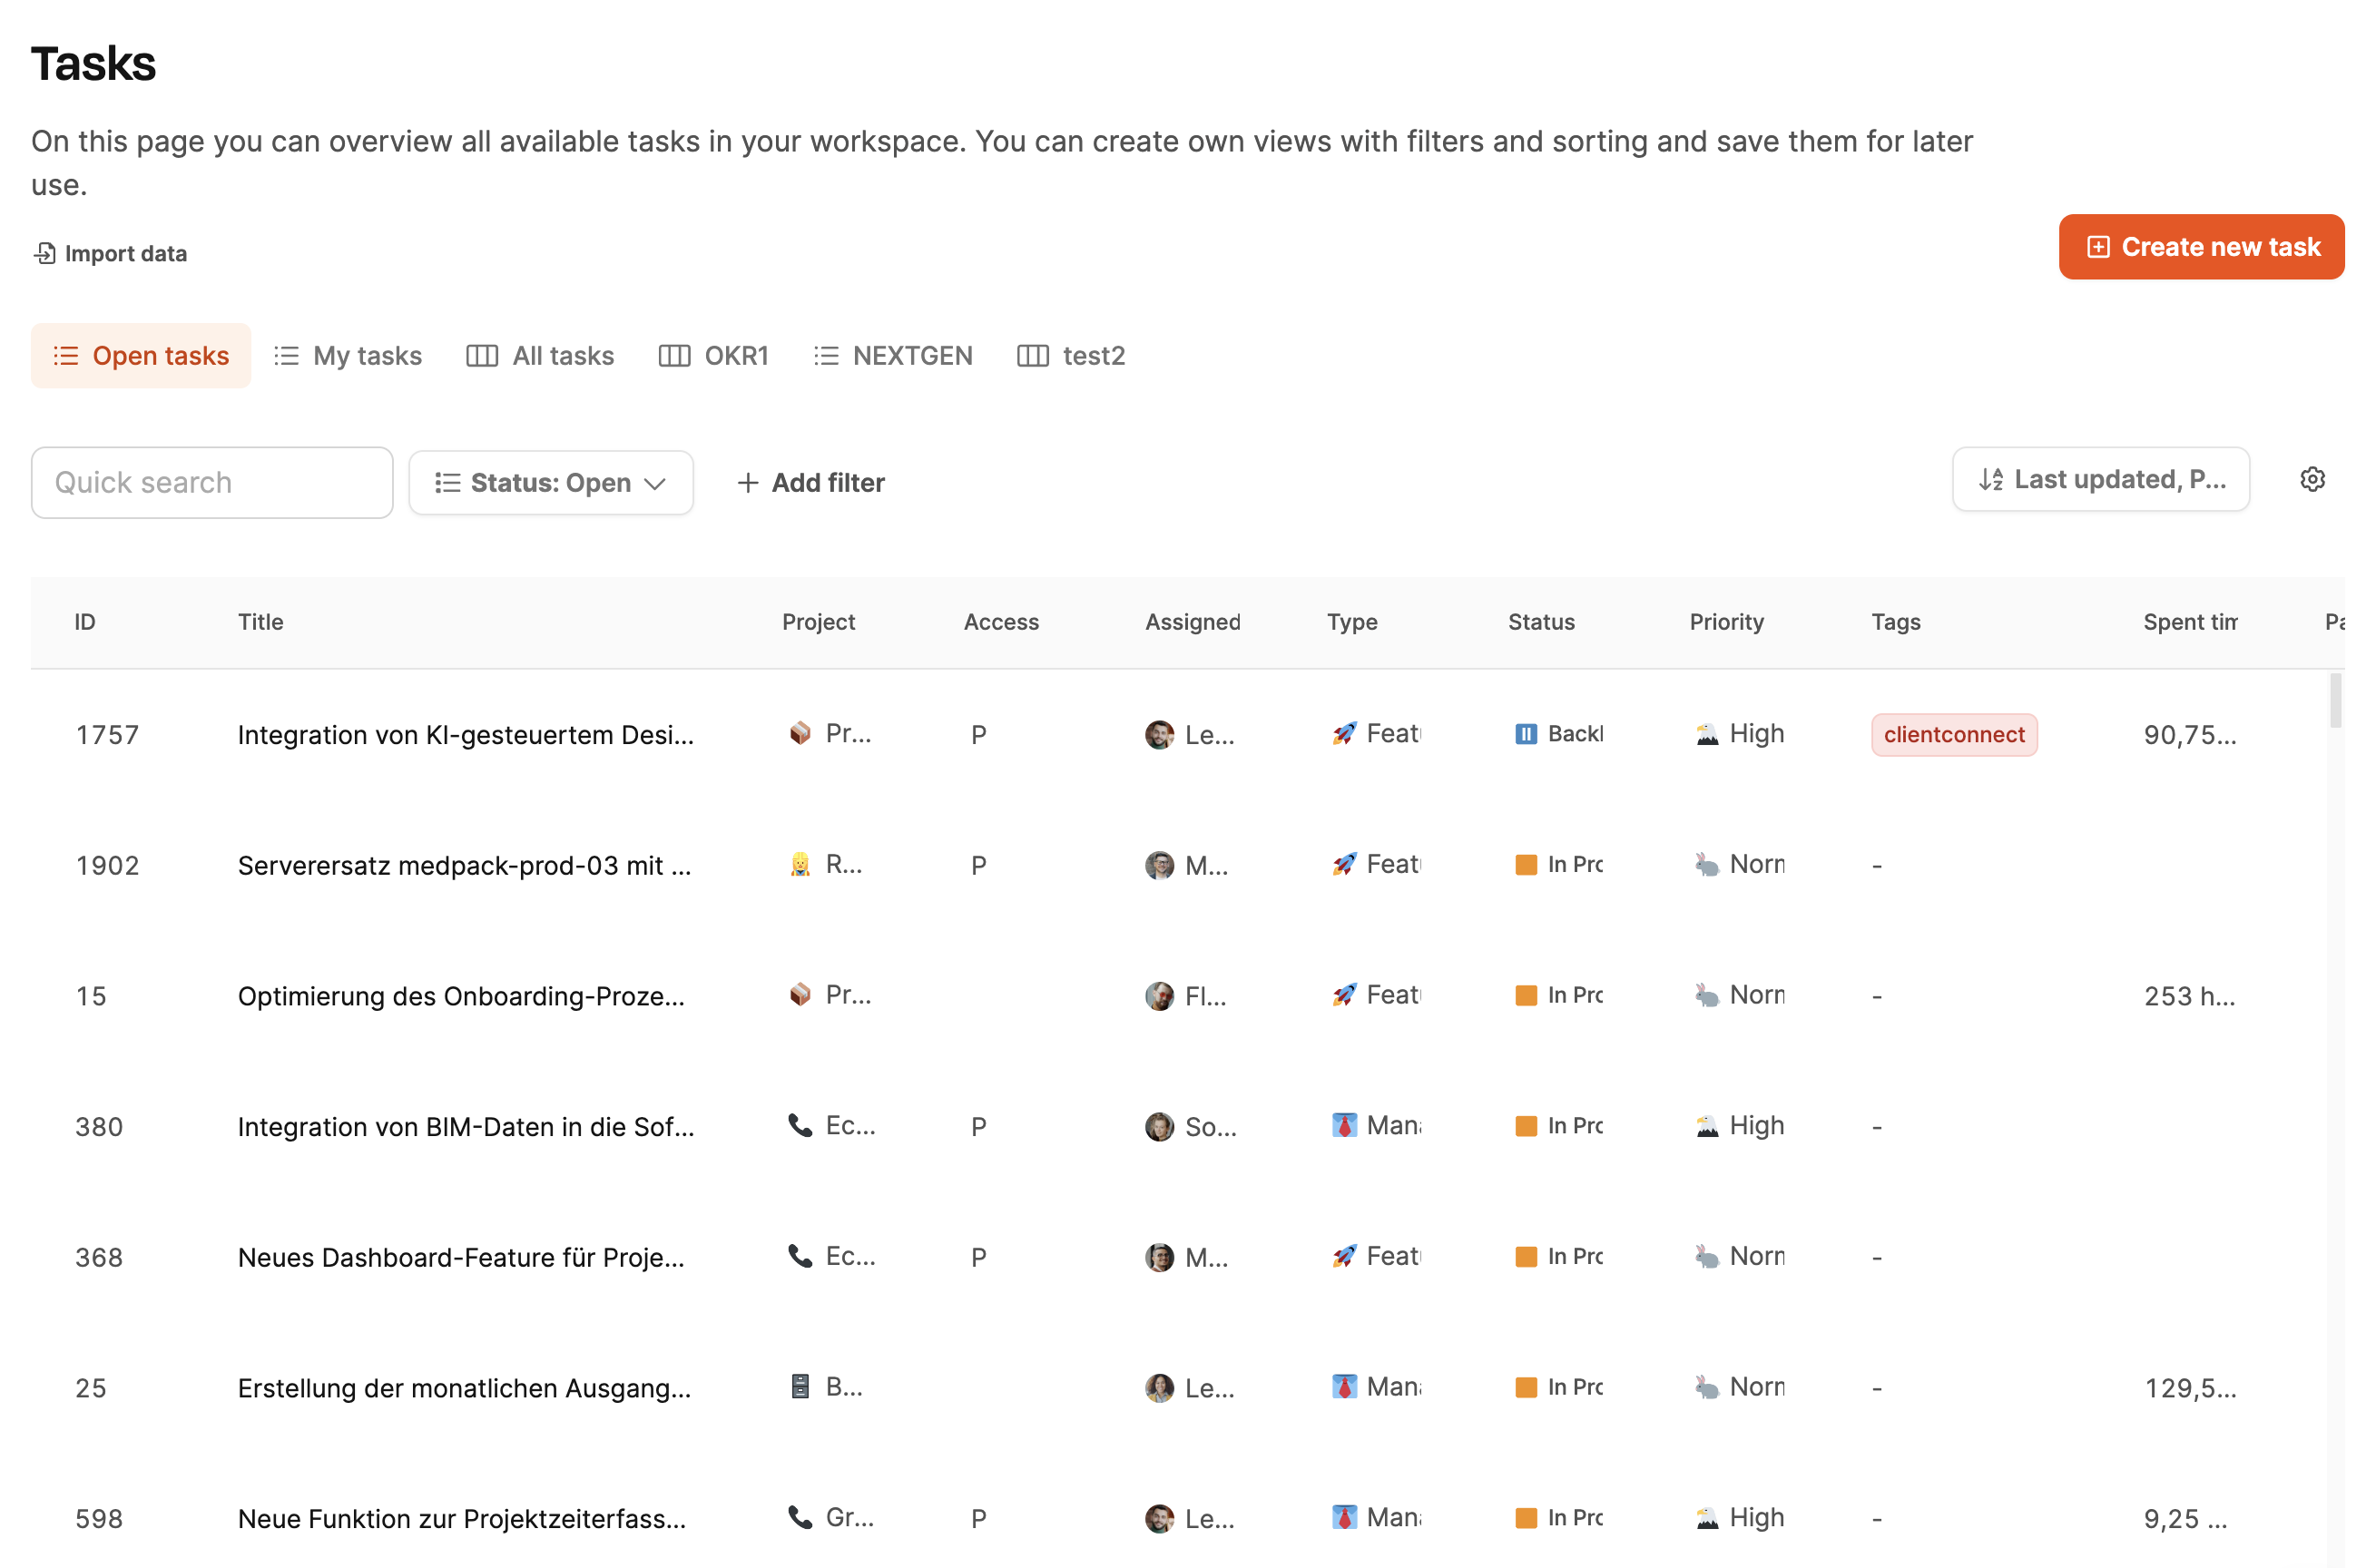The image size is (2376, 1568).
Task: Open the Last updated sort dropdown
Action: 2100,480
